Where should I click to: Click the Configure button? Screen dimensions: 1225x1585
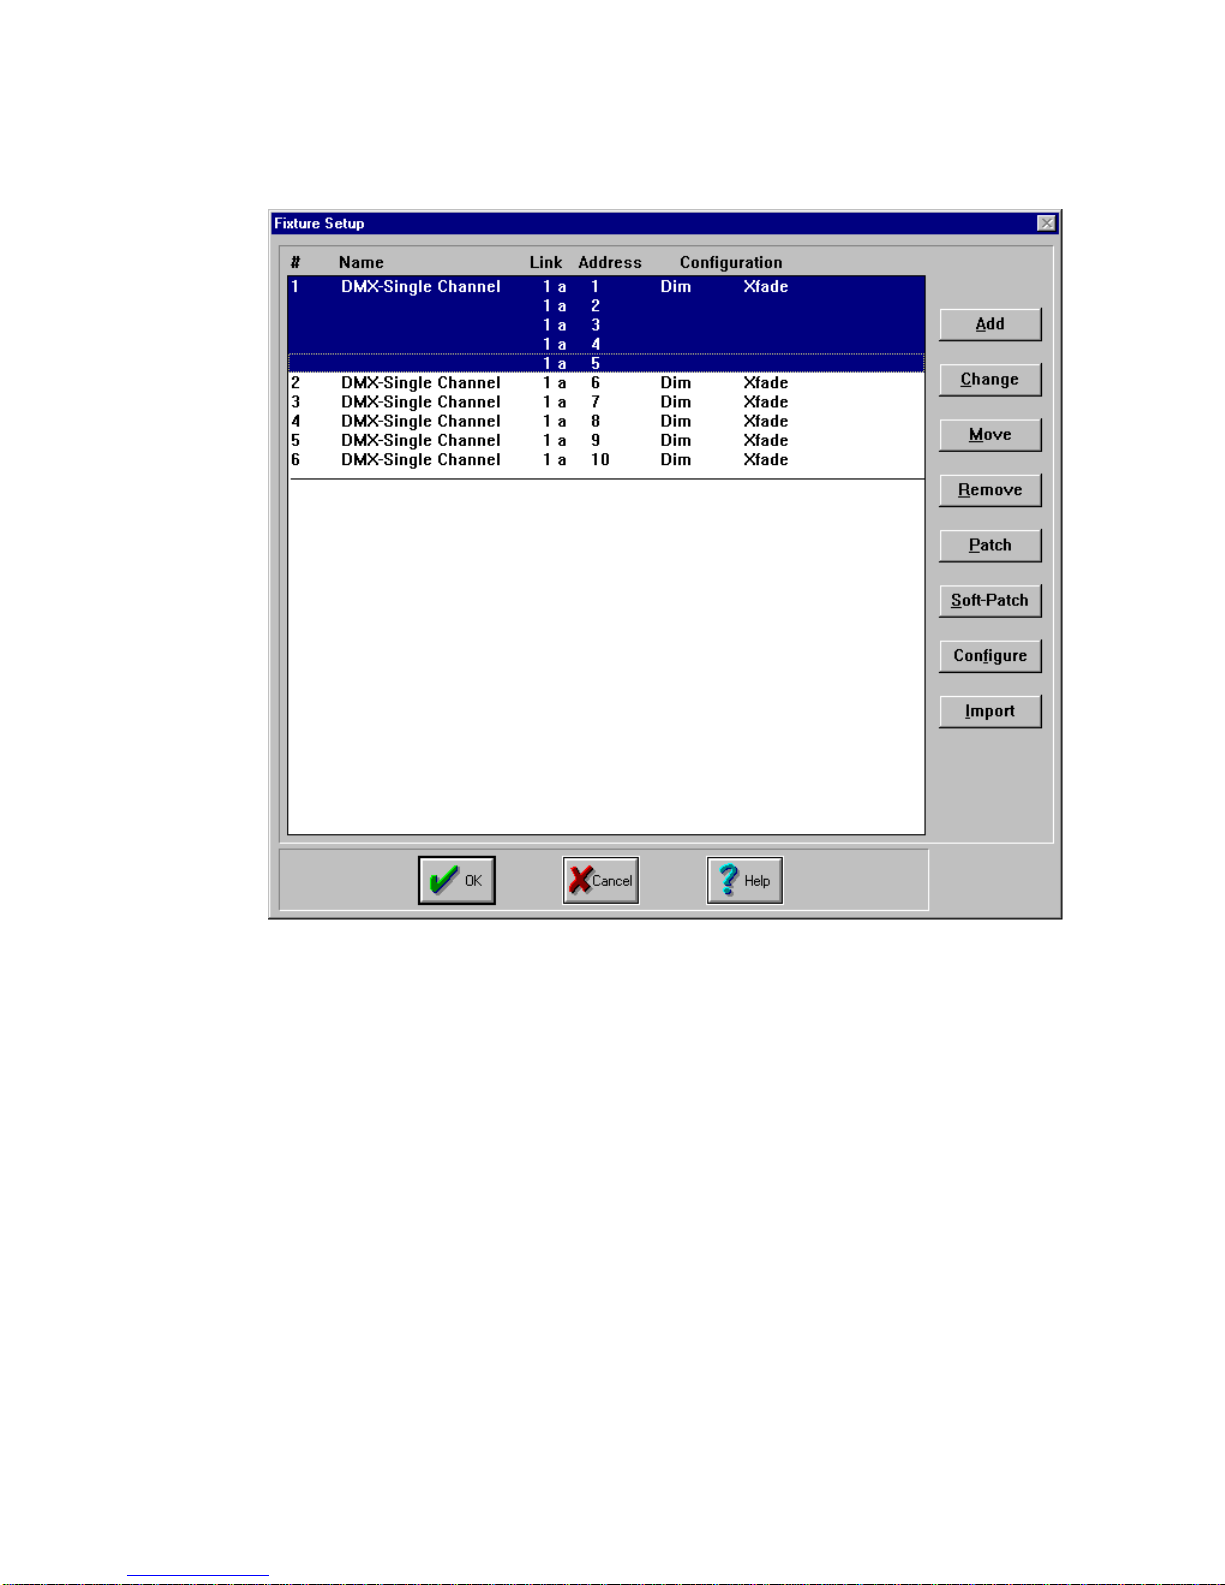pyautogui.click(x=990, y=656)
